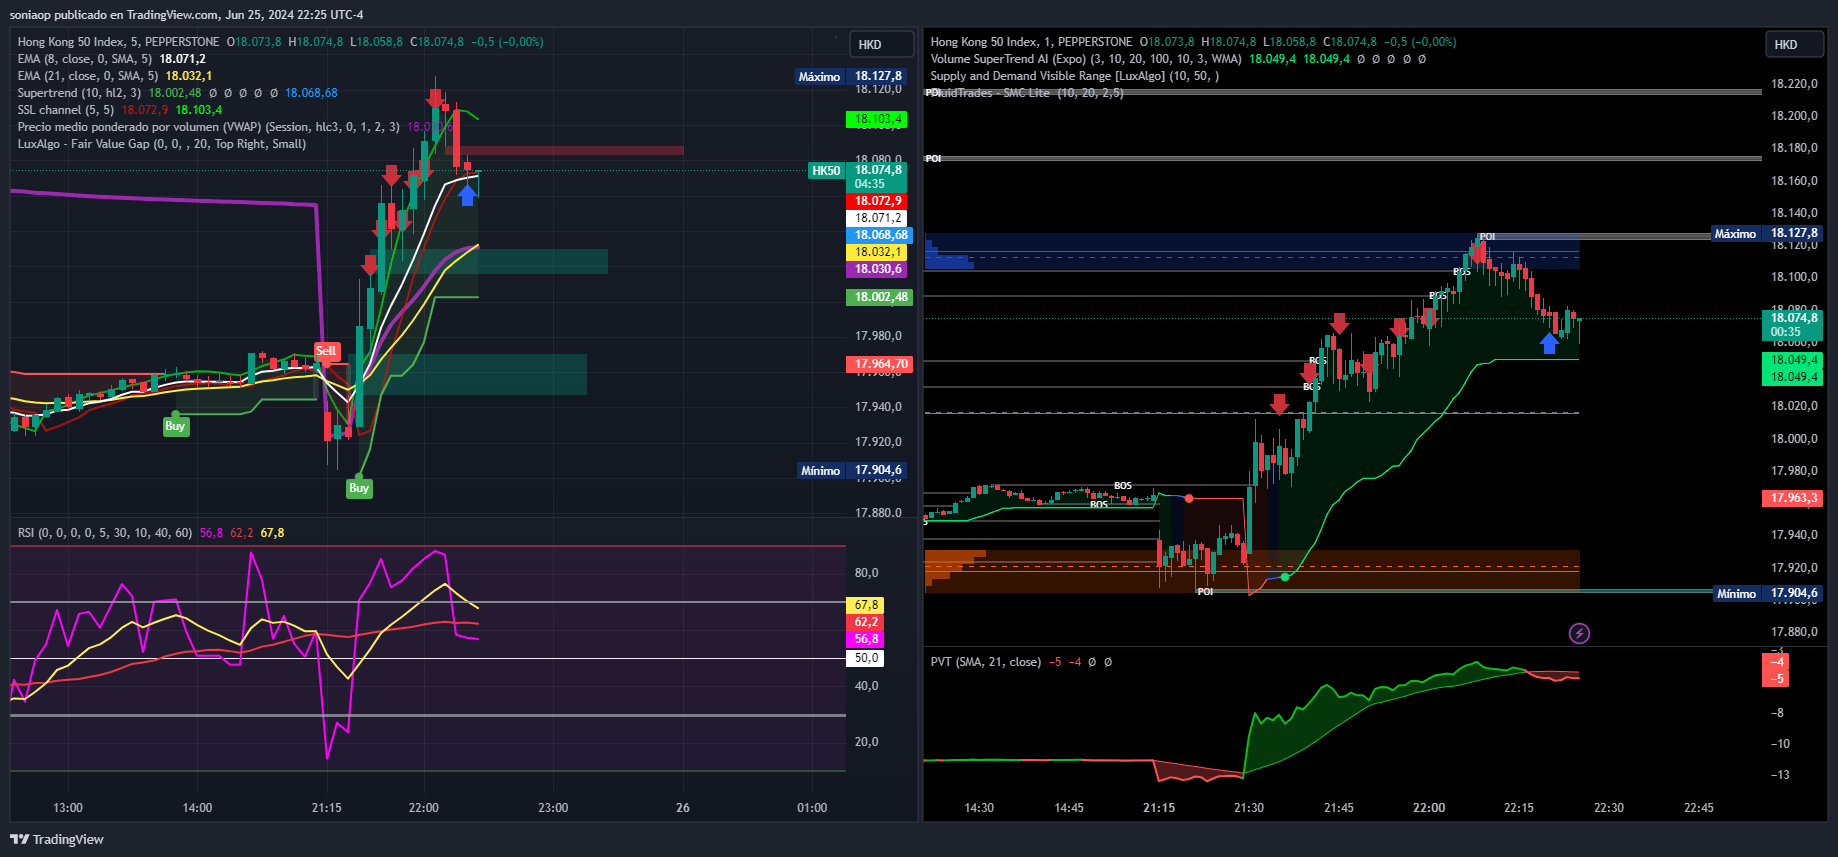Click green 18.103,4 SSL price tag
Viewport: 1838px width, 857px height.
(x=878, y=119)
